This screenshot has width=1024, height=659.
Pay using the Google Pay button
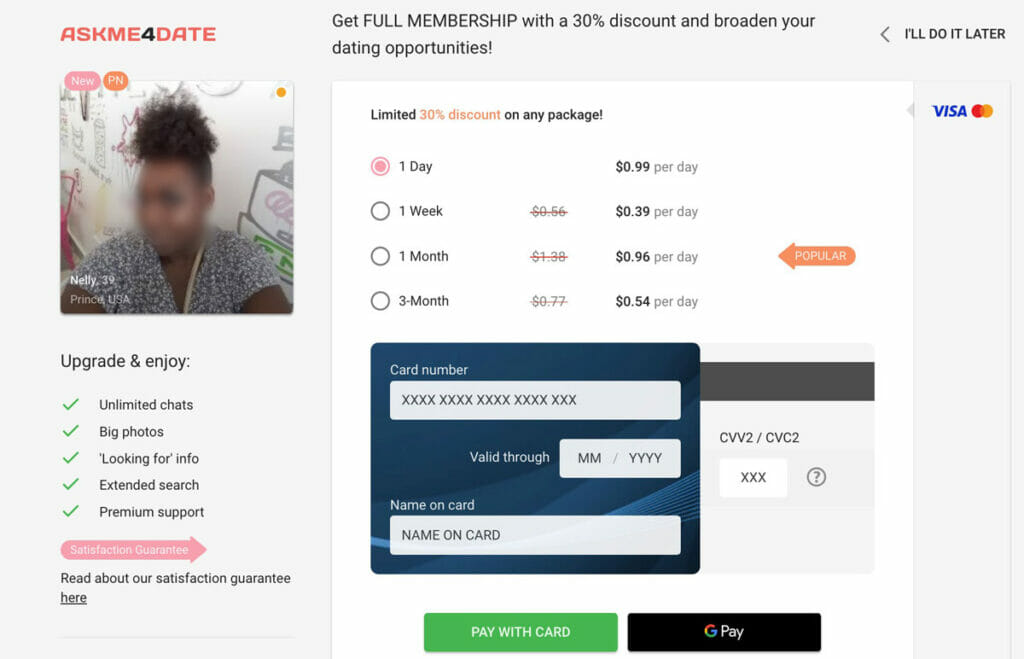tap(724, 632)
